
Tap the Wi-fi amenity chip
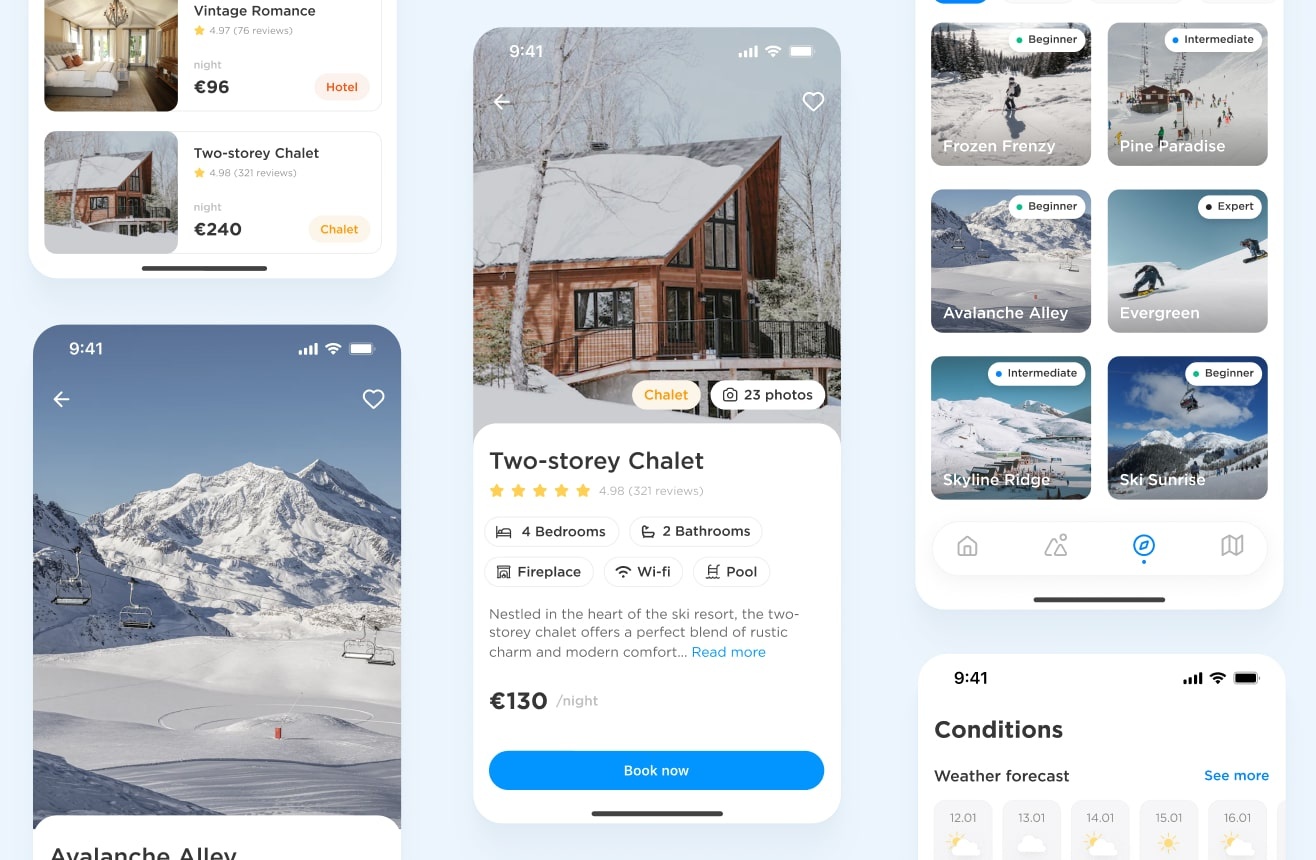click(x=643, y=572)
